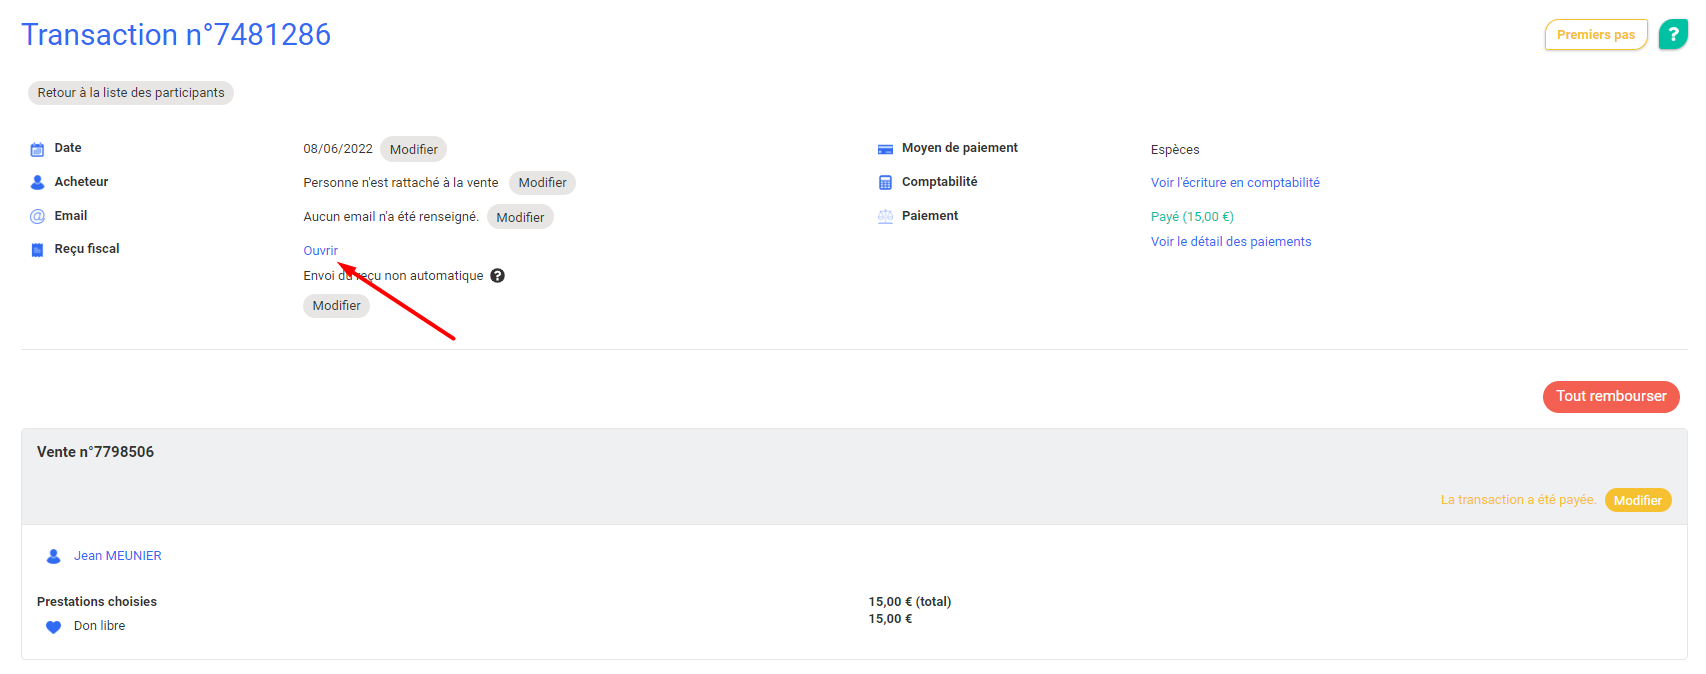The height and width of the screenshot is (674, 1706).
Task: Open the Premiers pas guide
Action: (x=1596, y=35)
